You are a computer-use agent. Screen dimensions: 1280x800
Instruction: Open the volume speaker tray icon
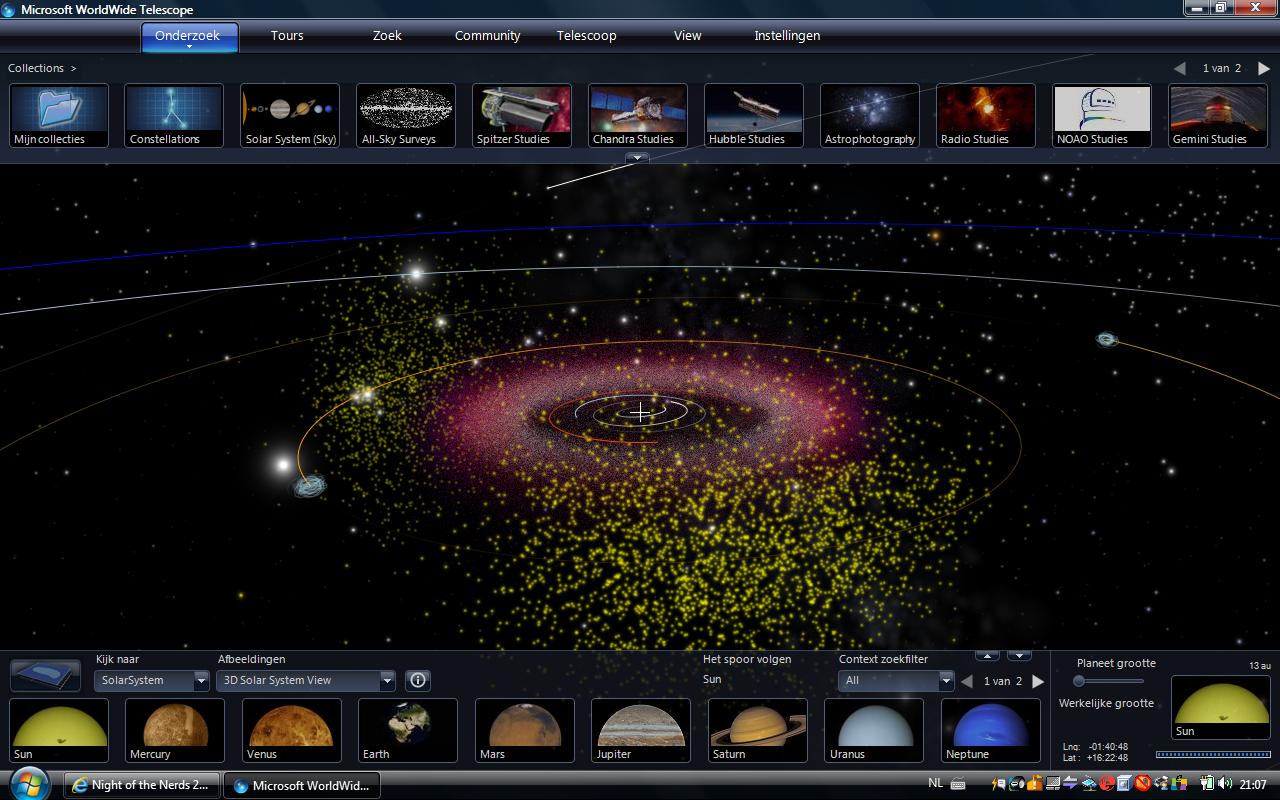coord(1225,785)
